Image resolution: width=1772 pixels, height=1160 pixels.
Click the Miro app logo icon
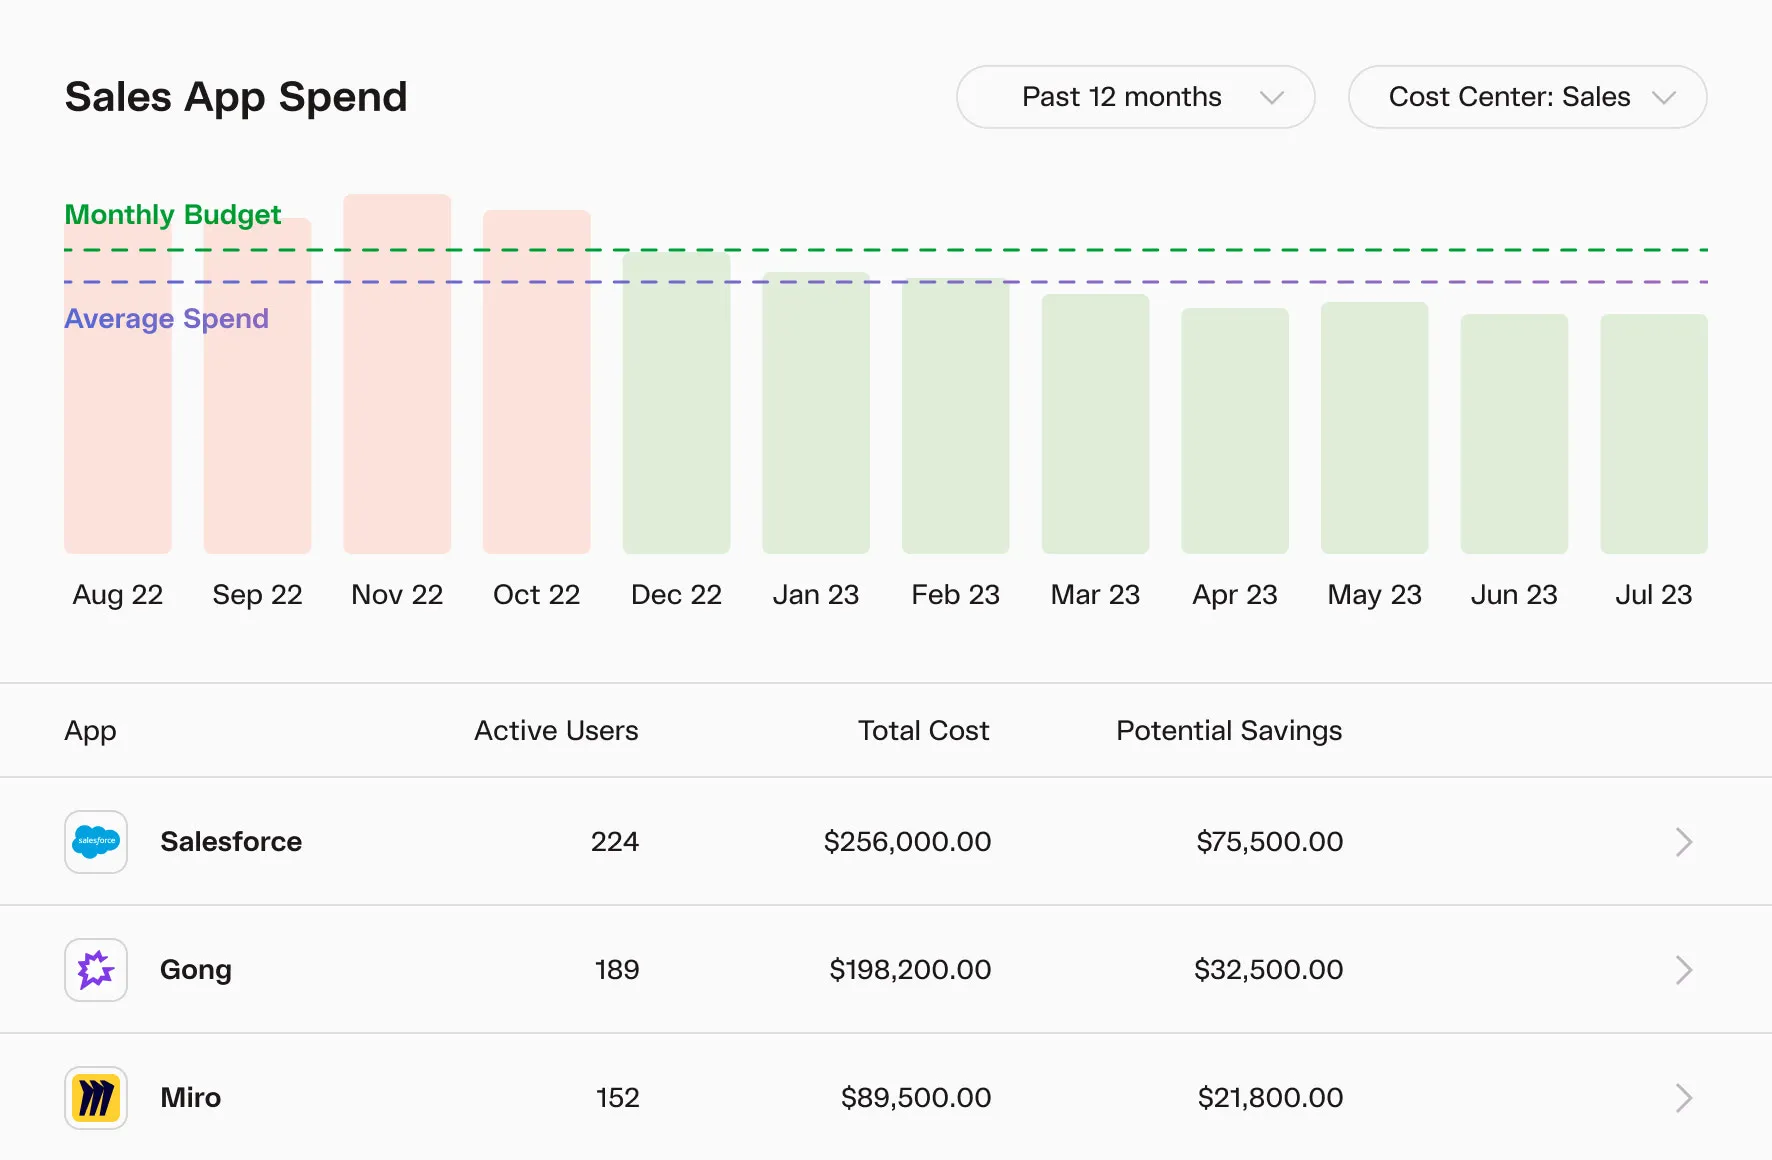point(96,1098)
